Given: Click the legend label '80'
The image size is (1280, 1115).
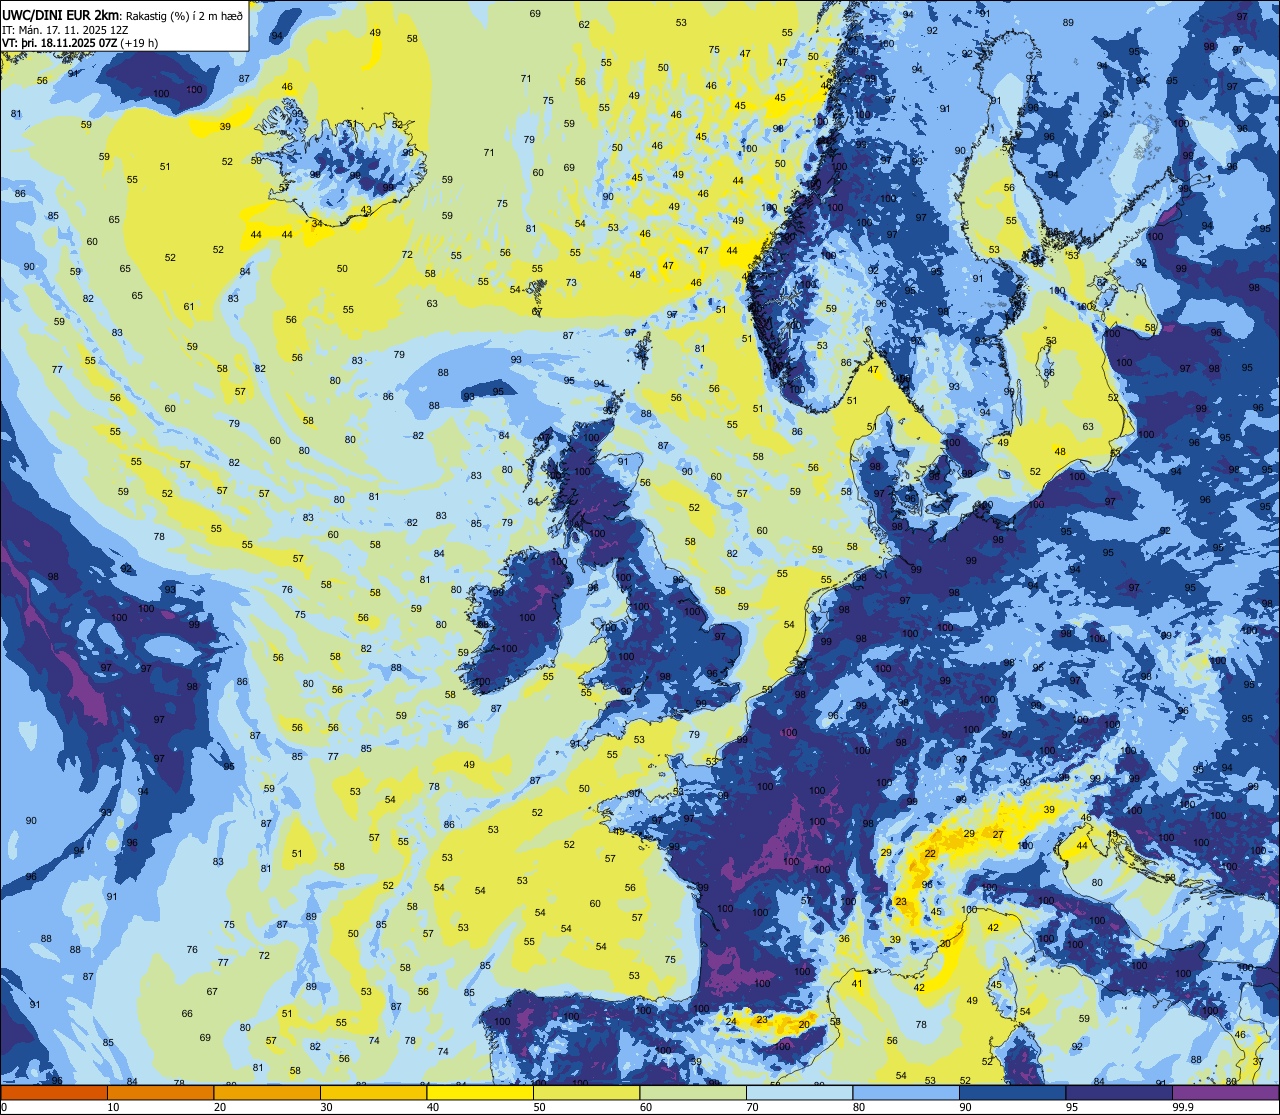Looking at the screenshot, I should click(x=858, y=1107).
